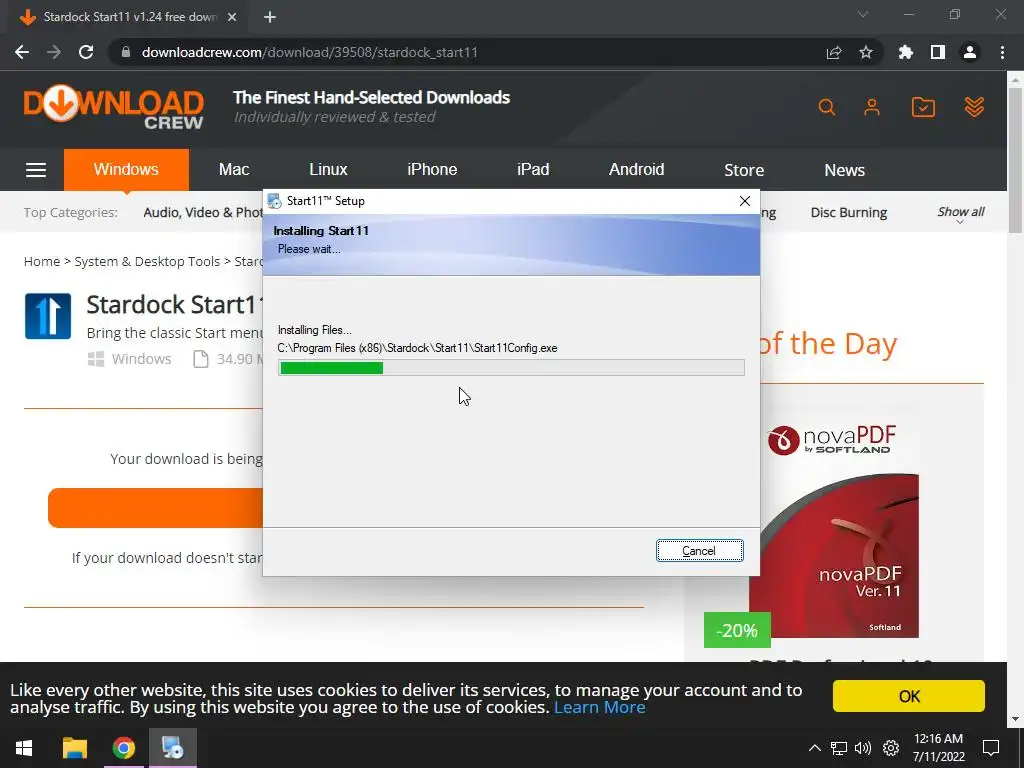The height and width of the screenshot is (768, 1024).
Task: Switch to Chrome in the taskbar
Action: [123, 748]
